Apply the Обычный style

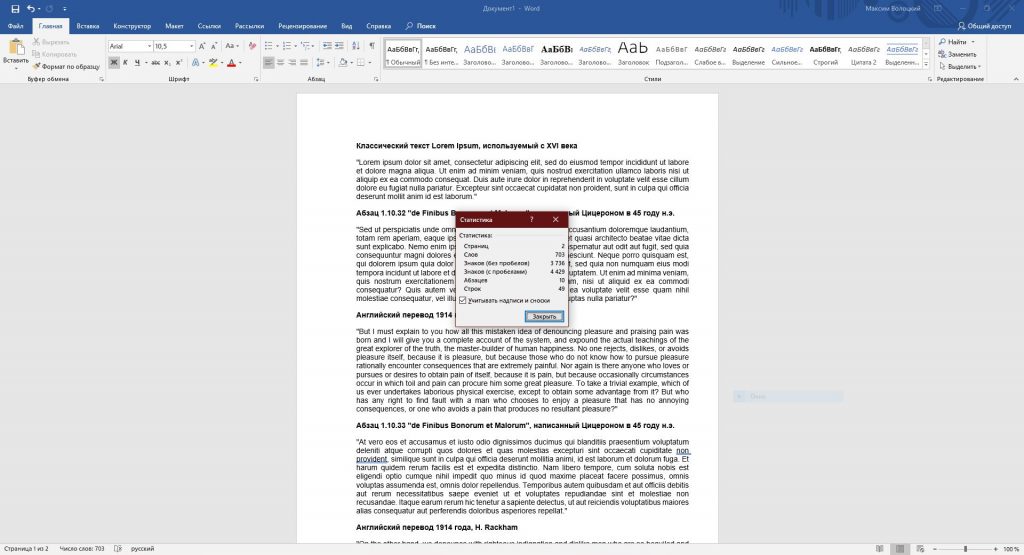(x=403, y=54)
